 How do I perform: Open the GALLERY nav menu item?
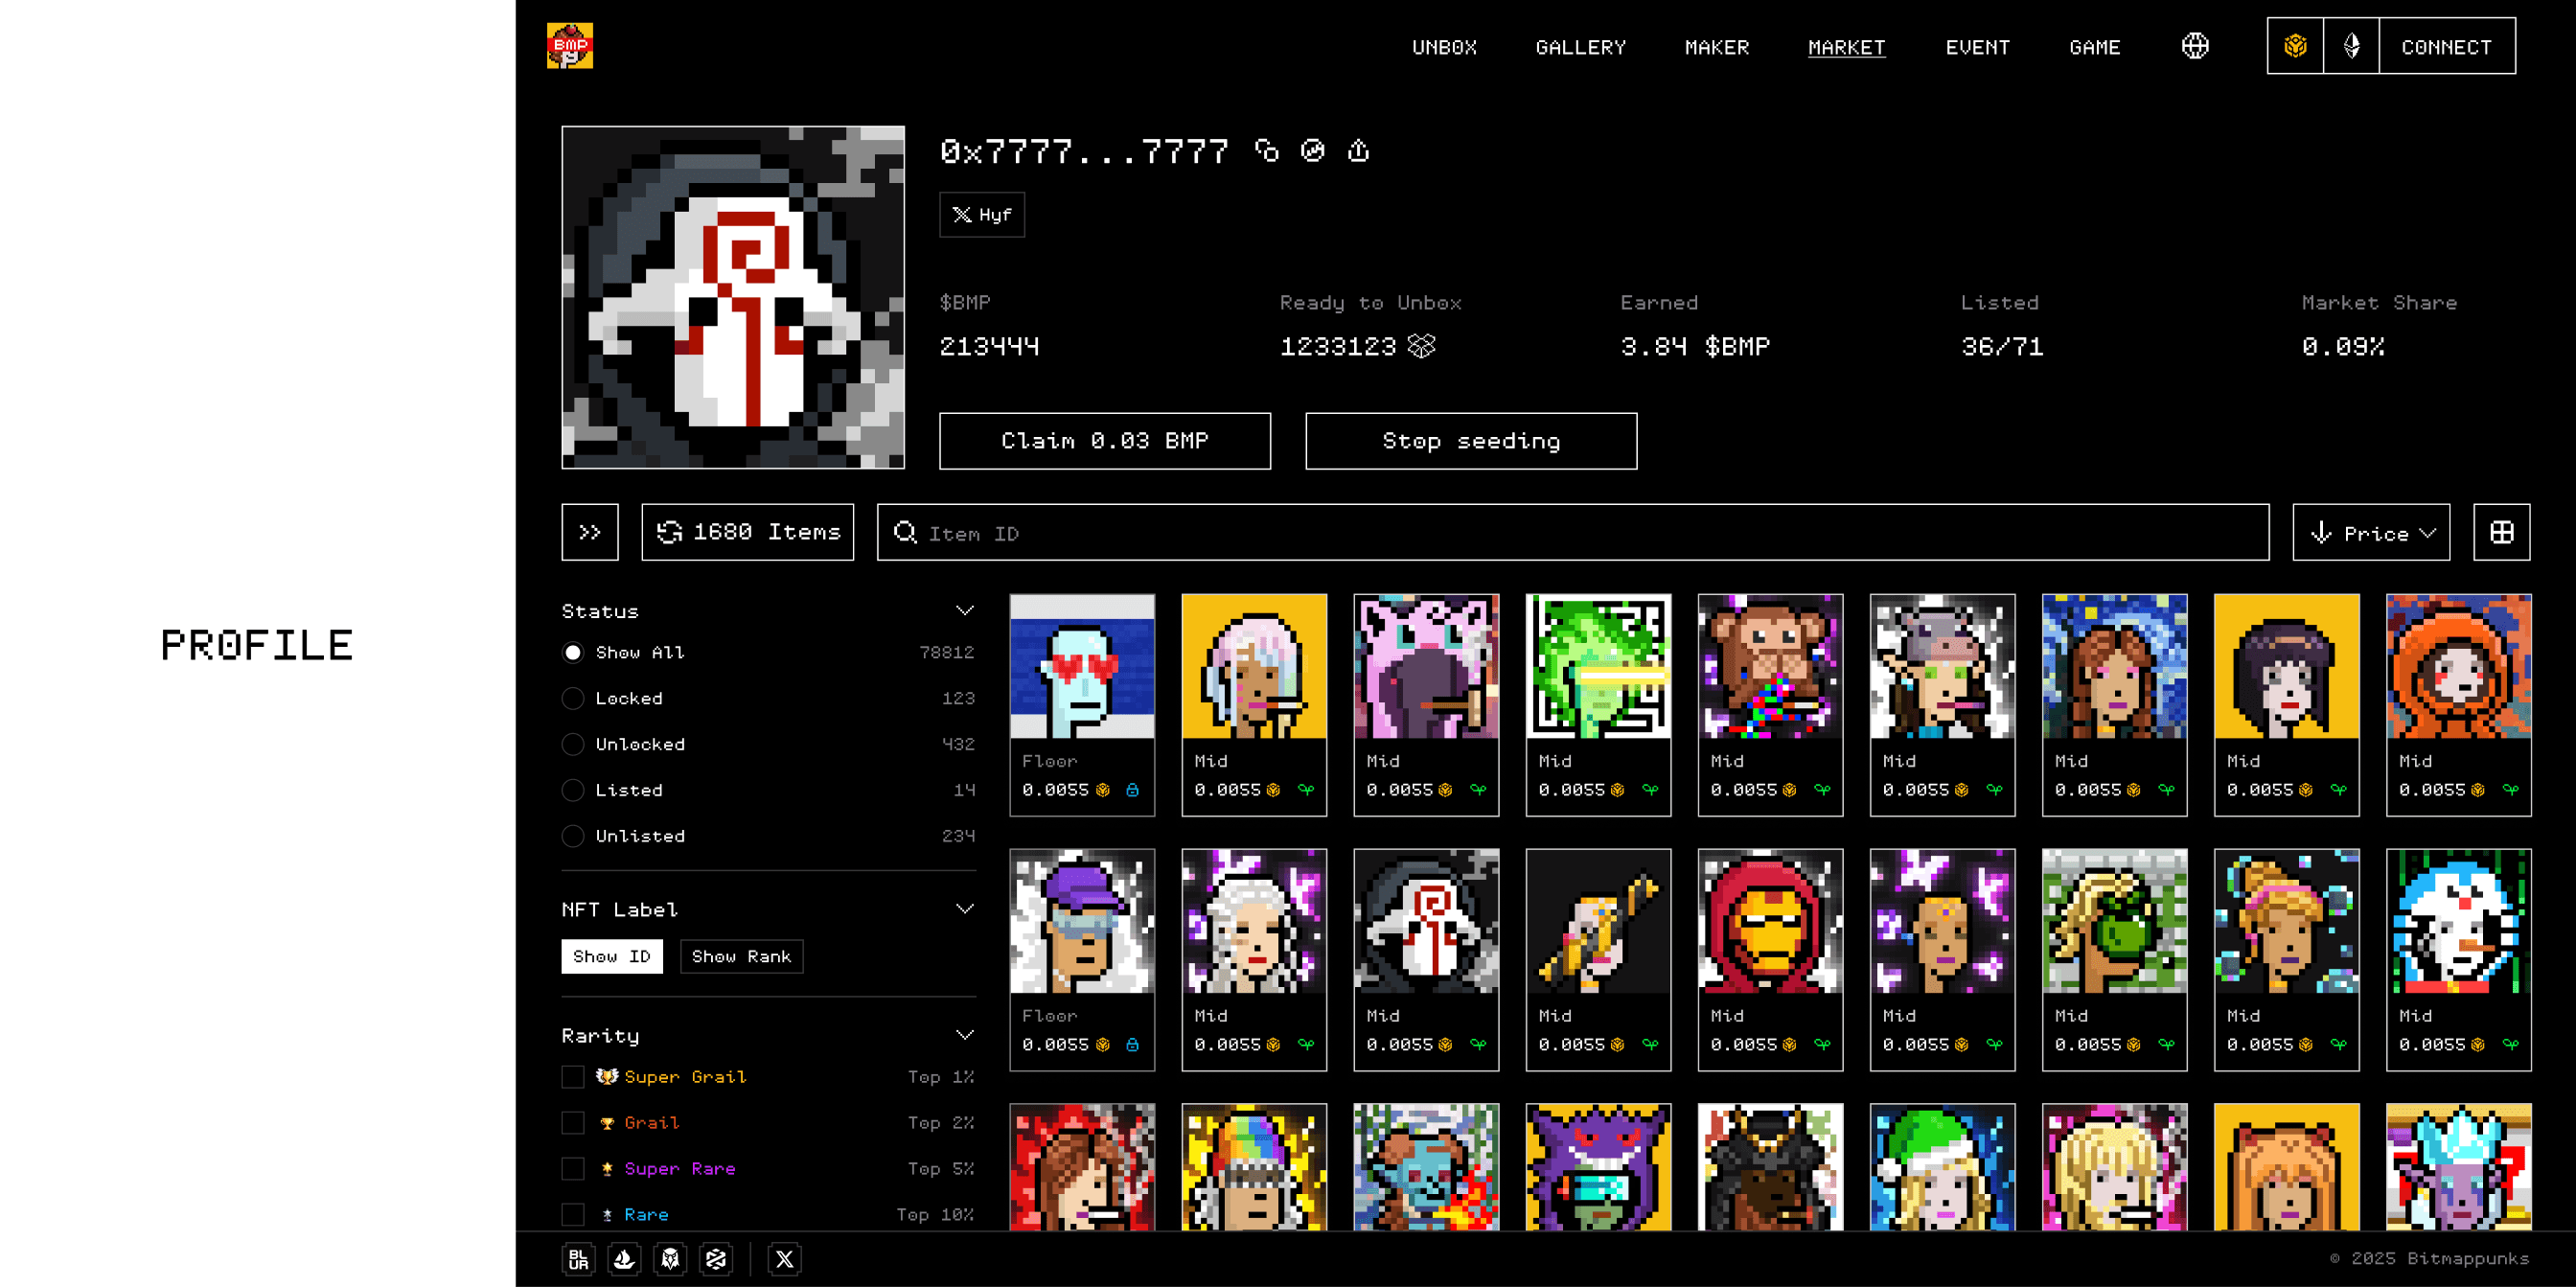pyautogui.click(x=1580, y=47)
